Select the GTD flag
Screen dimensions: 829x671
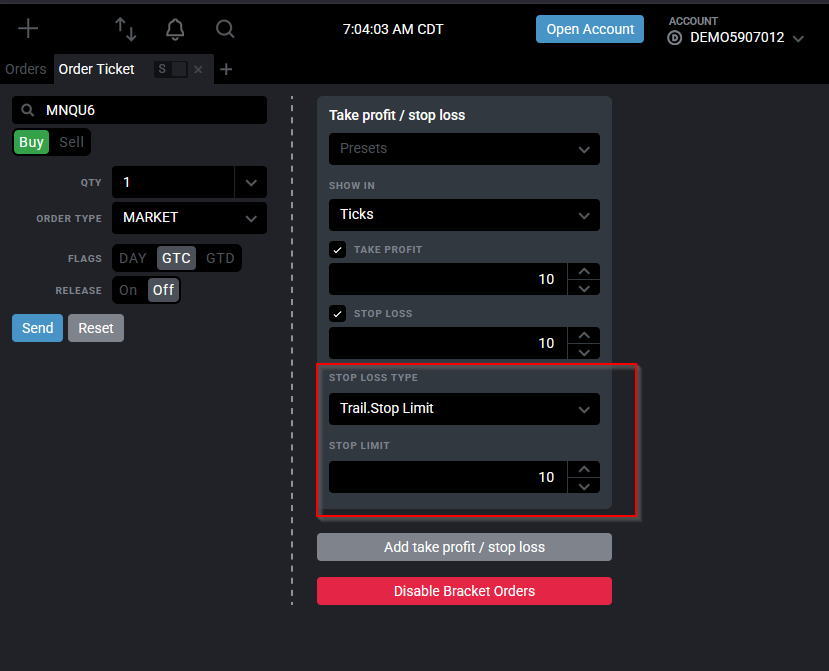click(x=220, y=258)
